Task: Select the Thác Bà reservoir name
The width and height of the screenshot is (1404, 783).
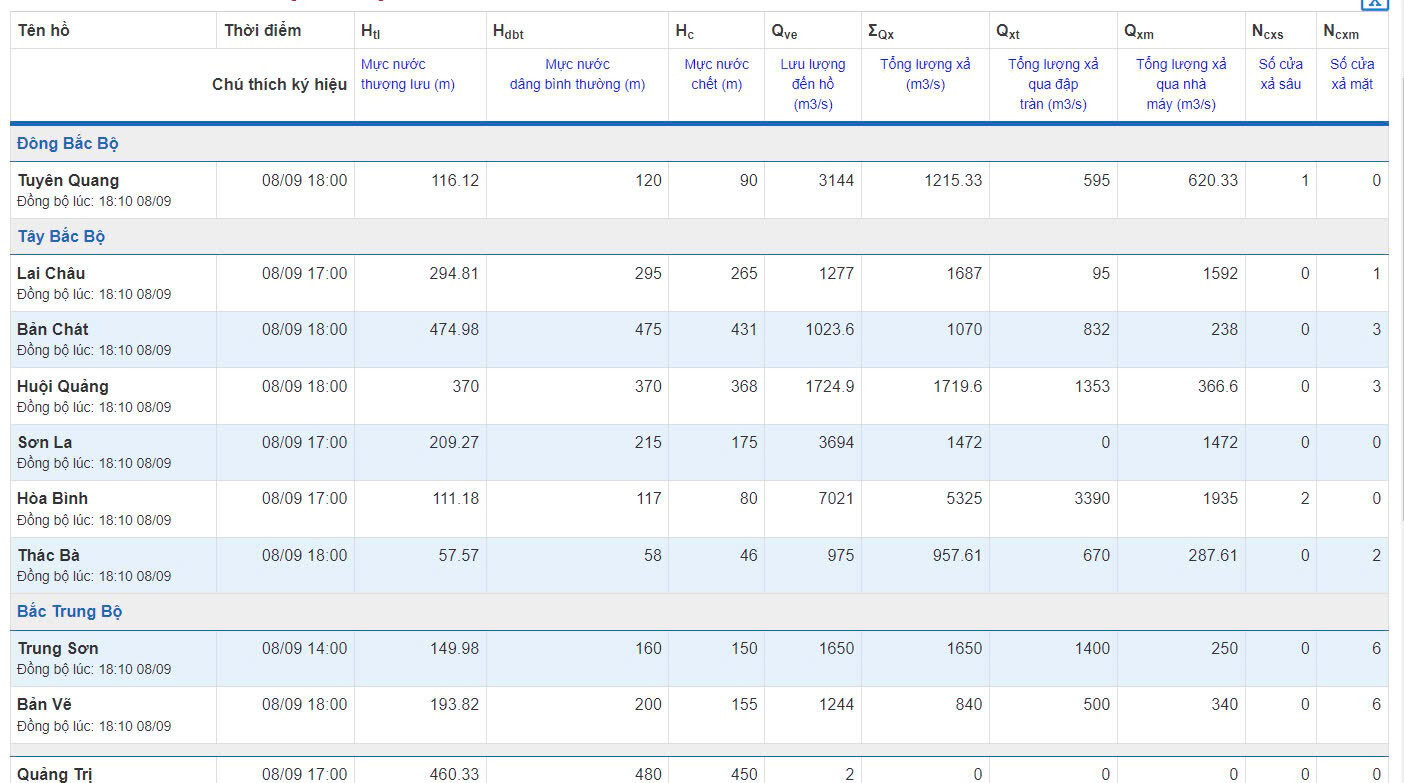Action: pos(48,556)
